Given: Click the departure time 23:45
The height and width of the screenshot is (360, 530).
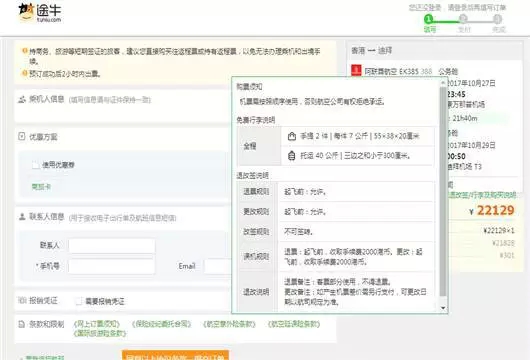Looking at the screenshot, I should (456, 94).
